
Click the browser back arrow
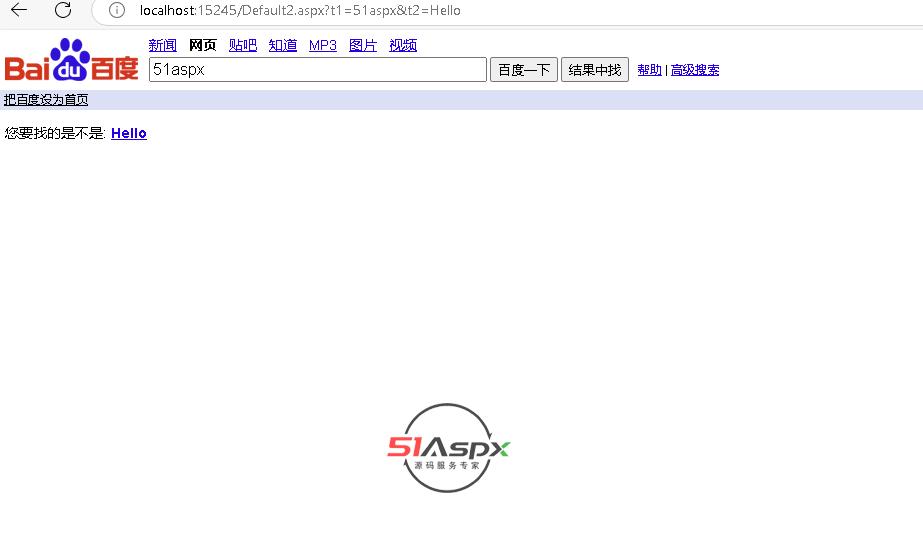coord(19,10)
